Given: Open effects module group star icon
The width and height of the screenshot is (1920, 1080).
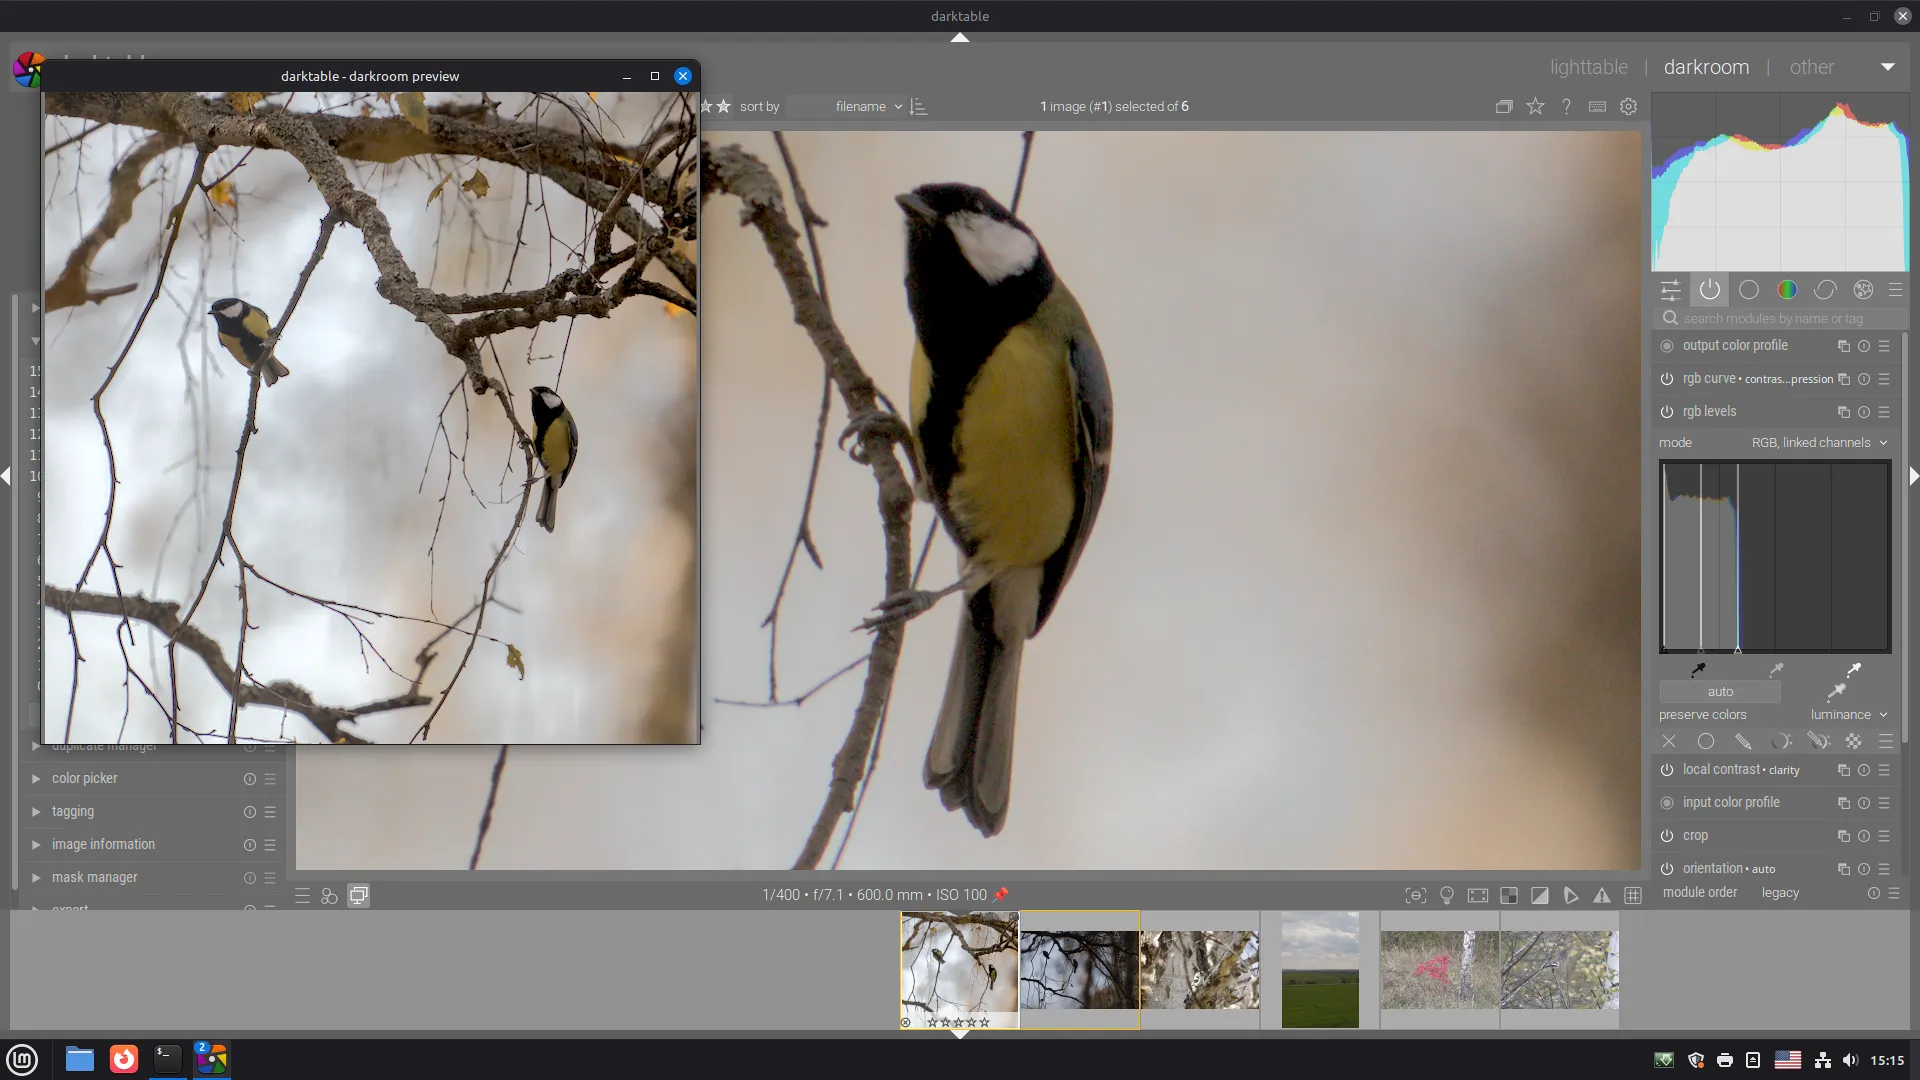Looking at the screenshot, I should point(1863,290).
